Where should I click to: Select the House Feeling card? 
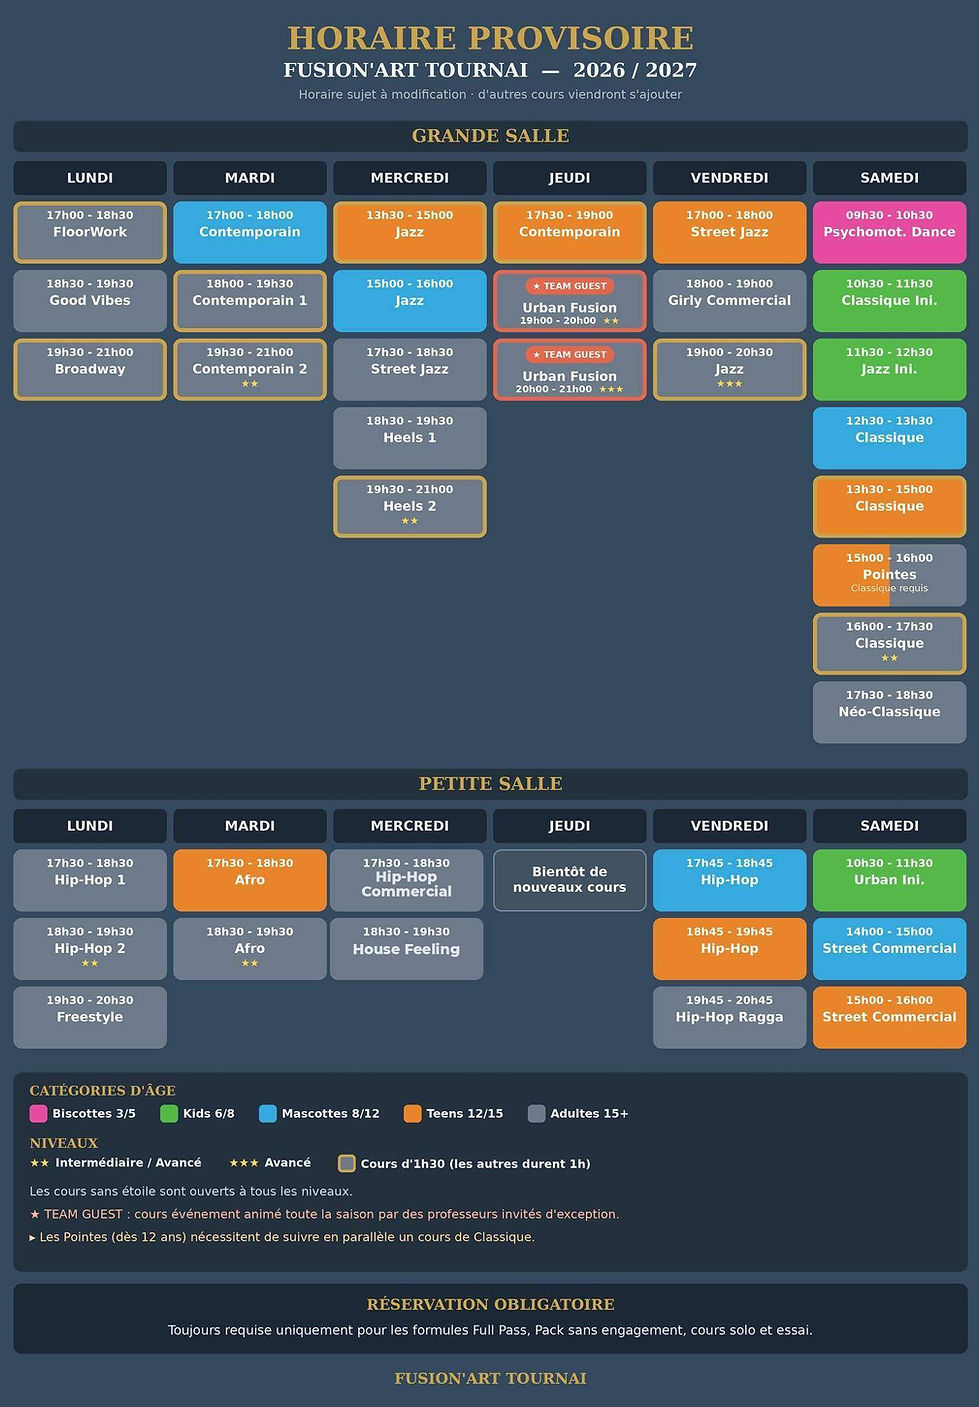(407, 949)
